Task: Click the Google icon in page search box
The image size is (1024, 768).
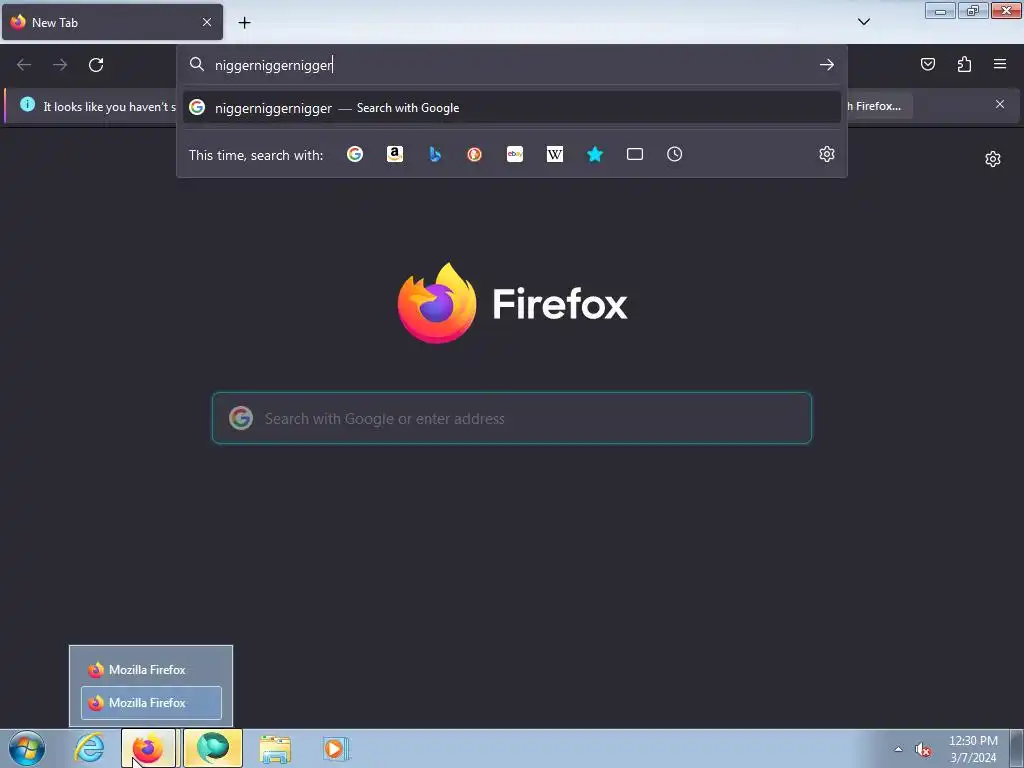Action: click(241, 418)
